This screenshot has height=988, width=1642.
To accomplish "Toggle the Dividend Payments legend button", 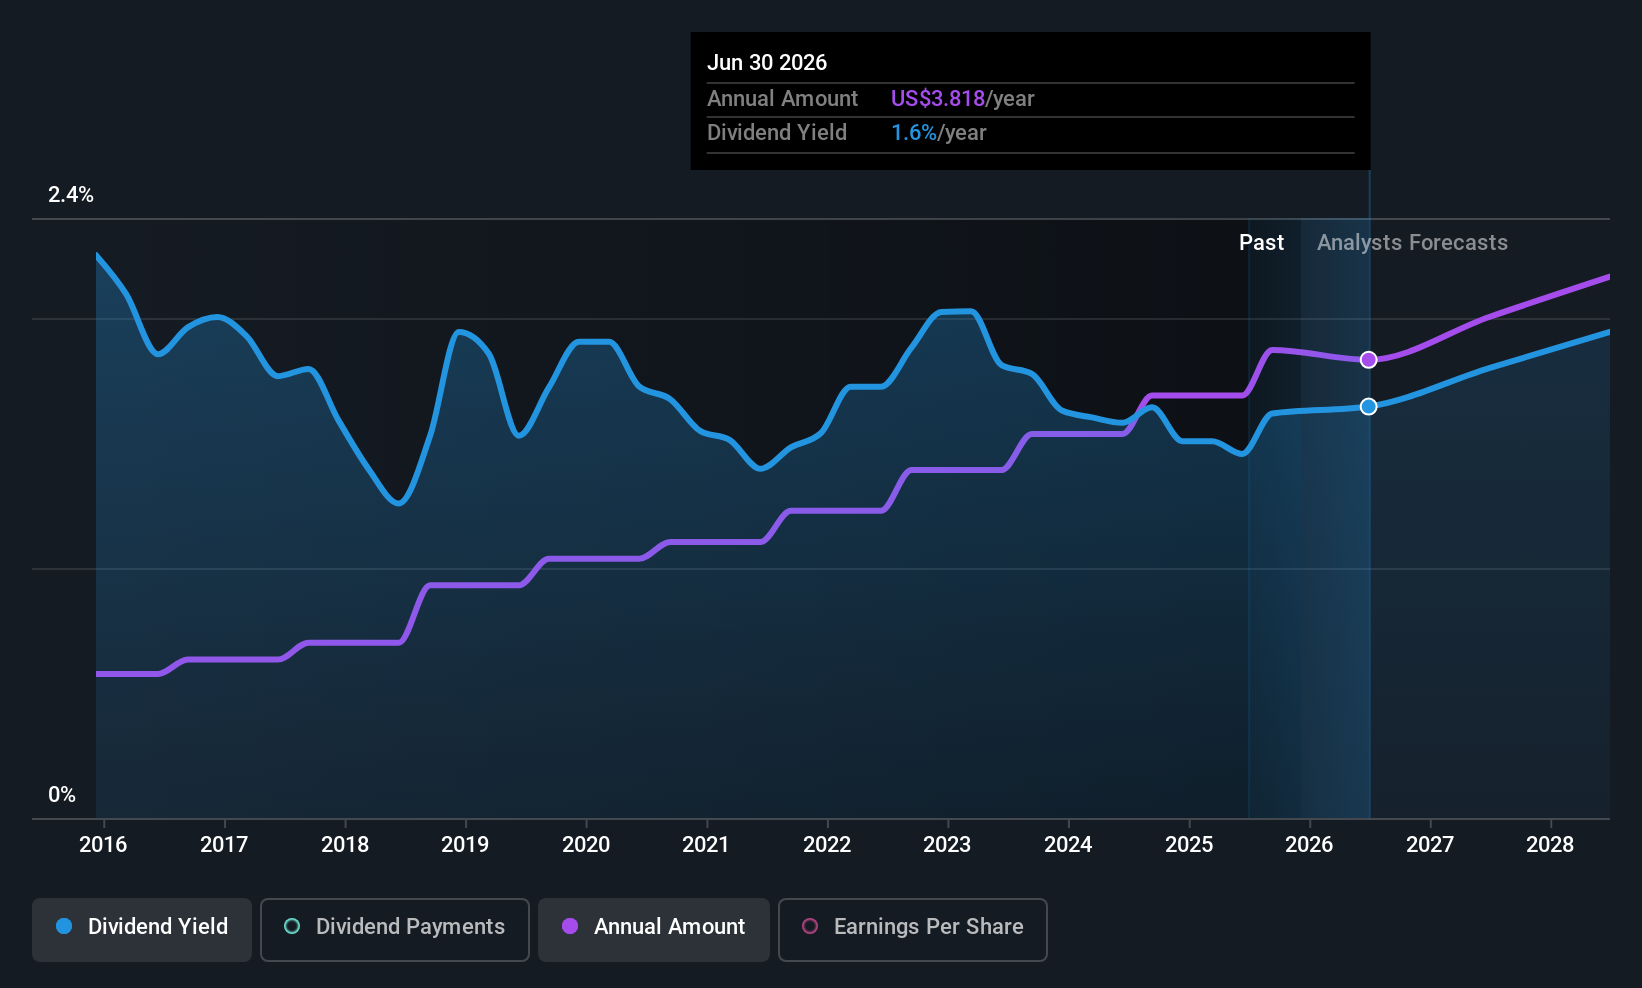I will pos(395,929).
